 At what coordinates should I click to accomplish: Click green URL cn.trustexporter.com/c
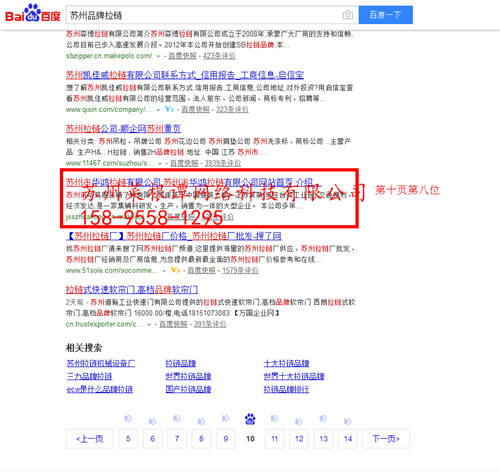(x=104, y=324)
